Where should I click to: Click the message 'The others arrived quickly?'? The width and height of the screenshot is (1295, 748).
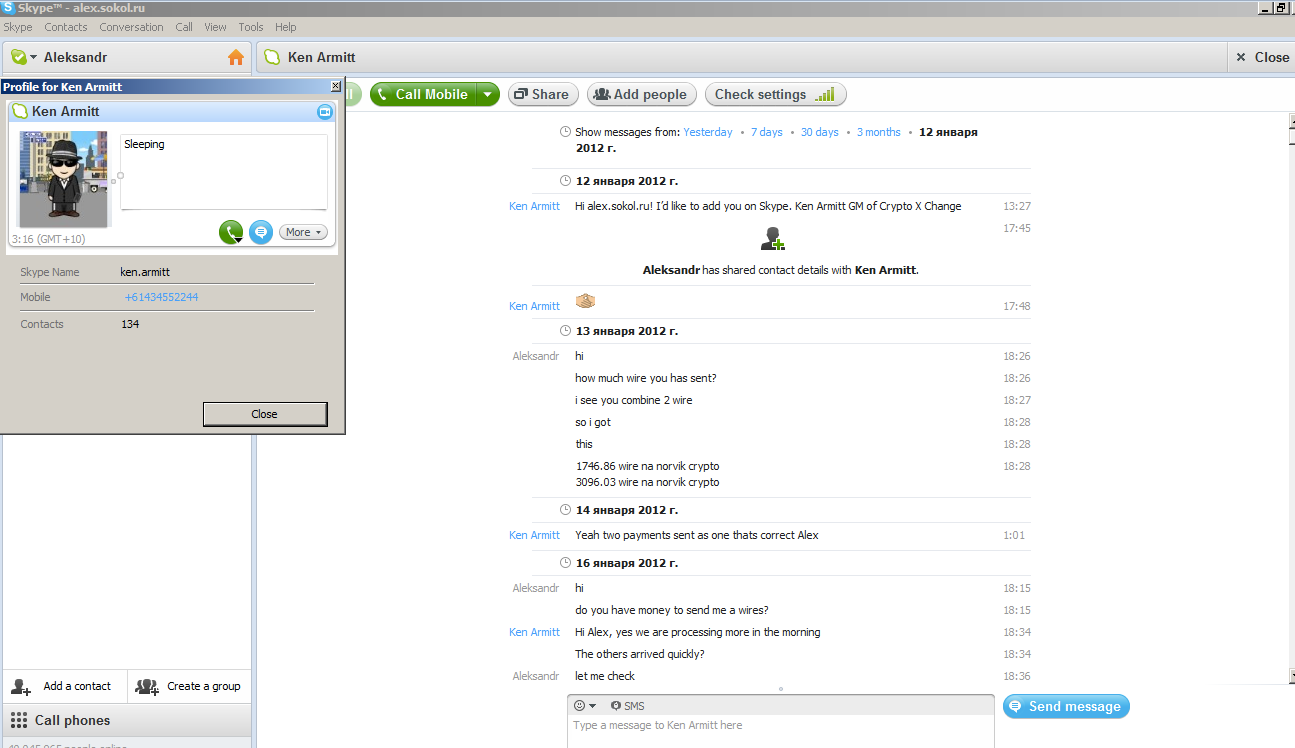pos(640,654)
